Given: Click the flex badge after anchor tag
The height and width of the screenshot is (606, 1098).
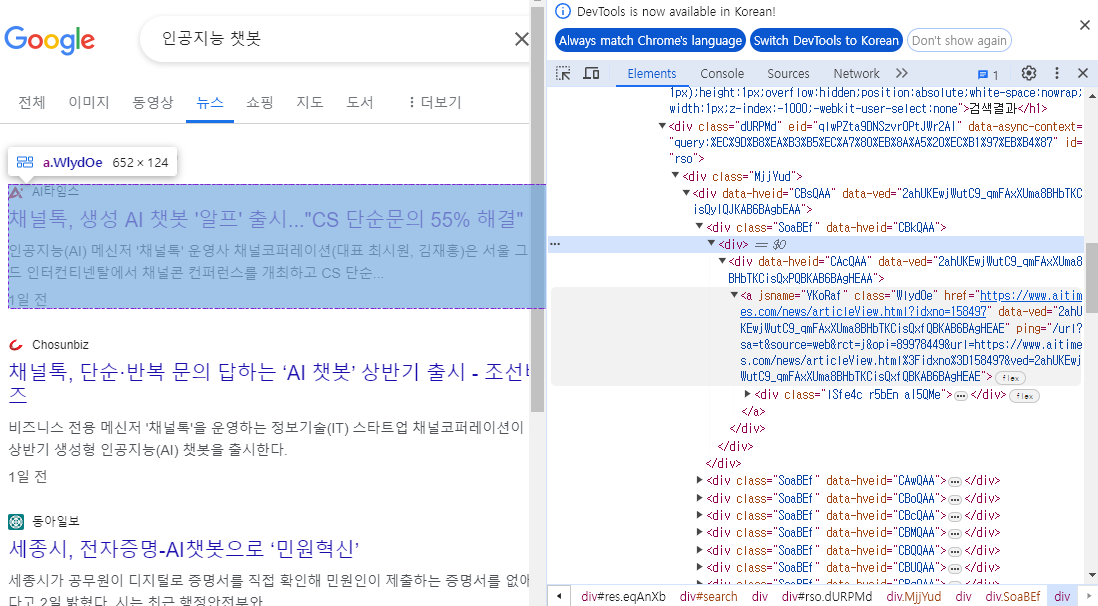Looking at the screenshot, I should coord(1010,378).
